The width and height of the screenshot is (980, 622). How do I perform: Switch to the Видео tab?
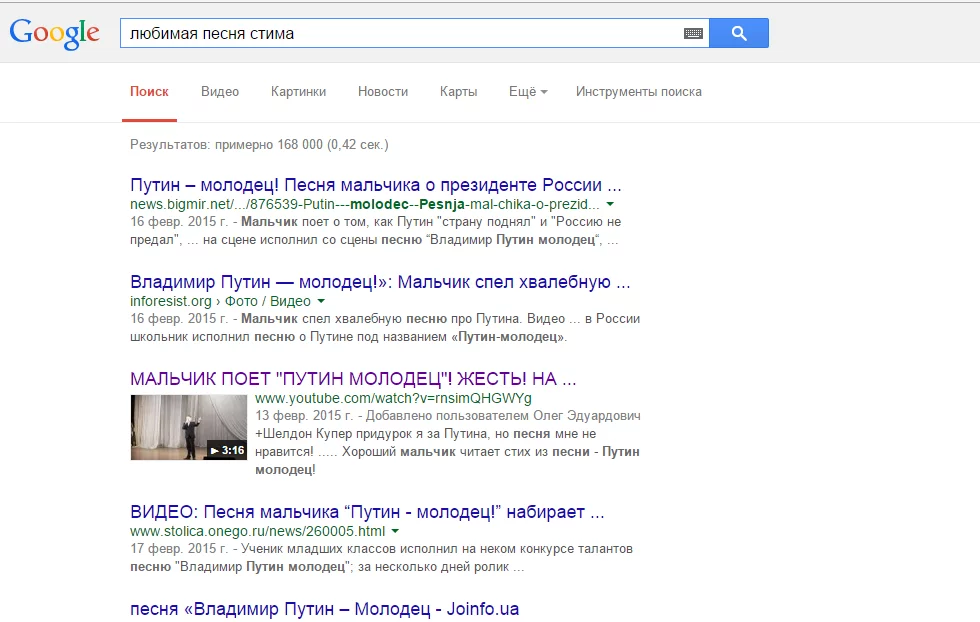point(220,91)
